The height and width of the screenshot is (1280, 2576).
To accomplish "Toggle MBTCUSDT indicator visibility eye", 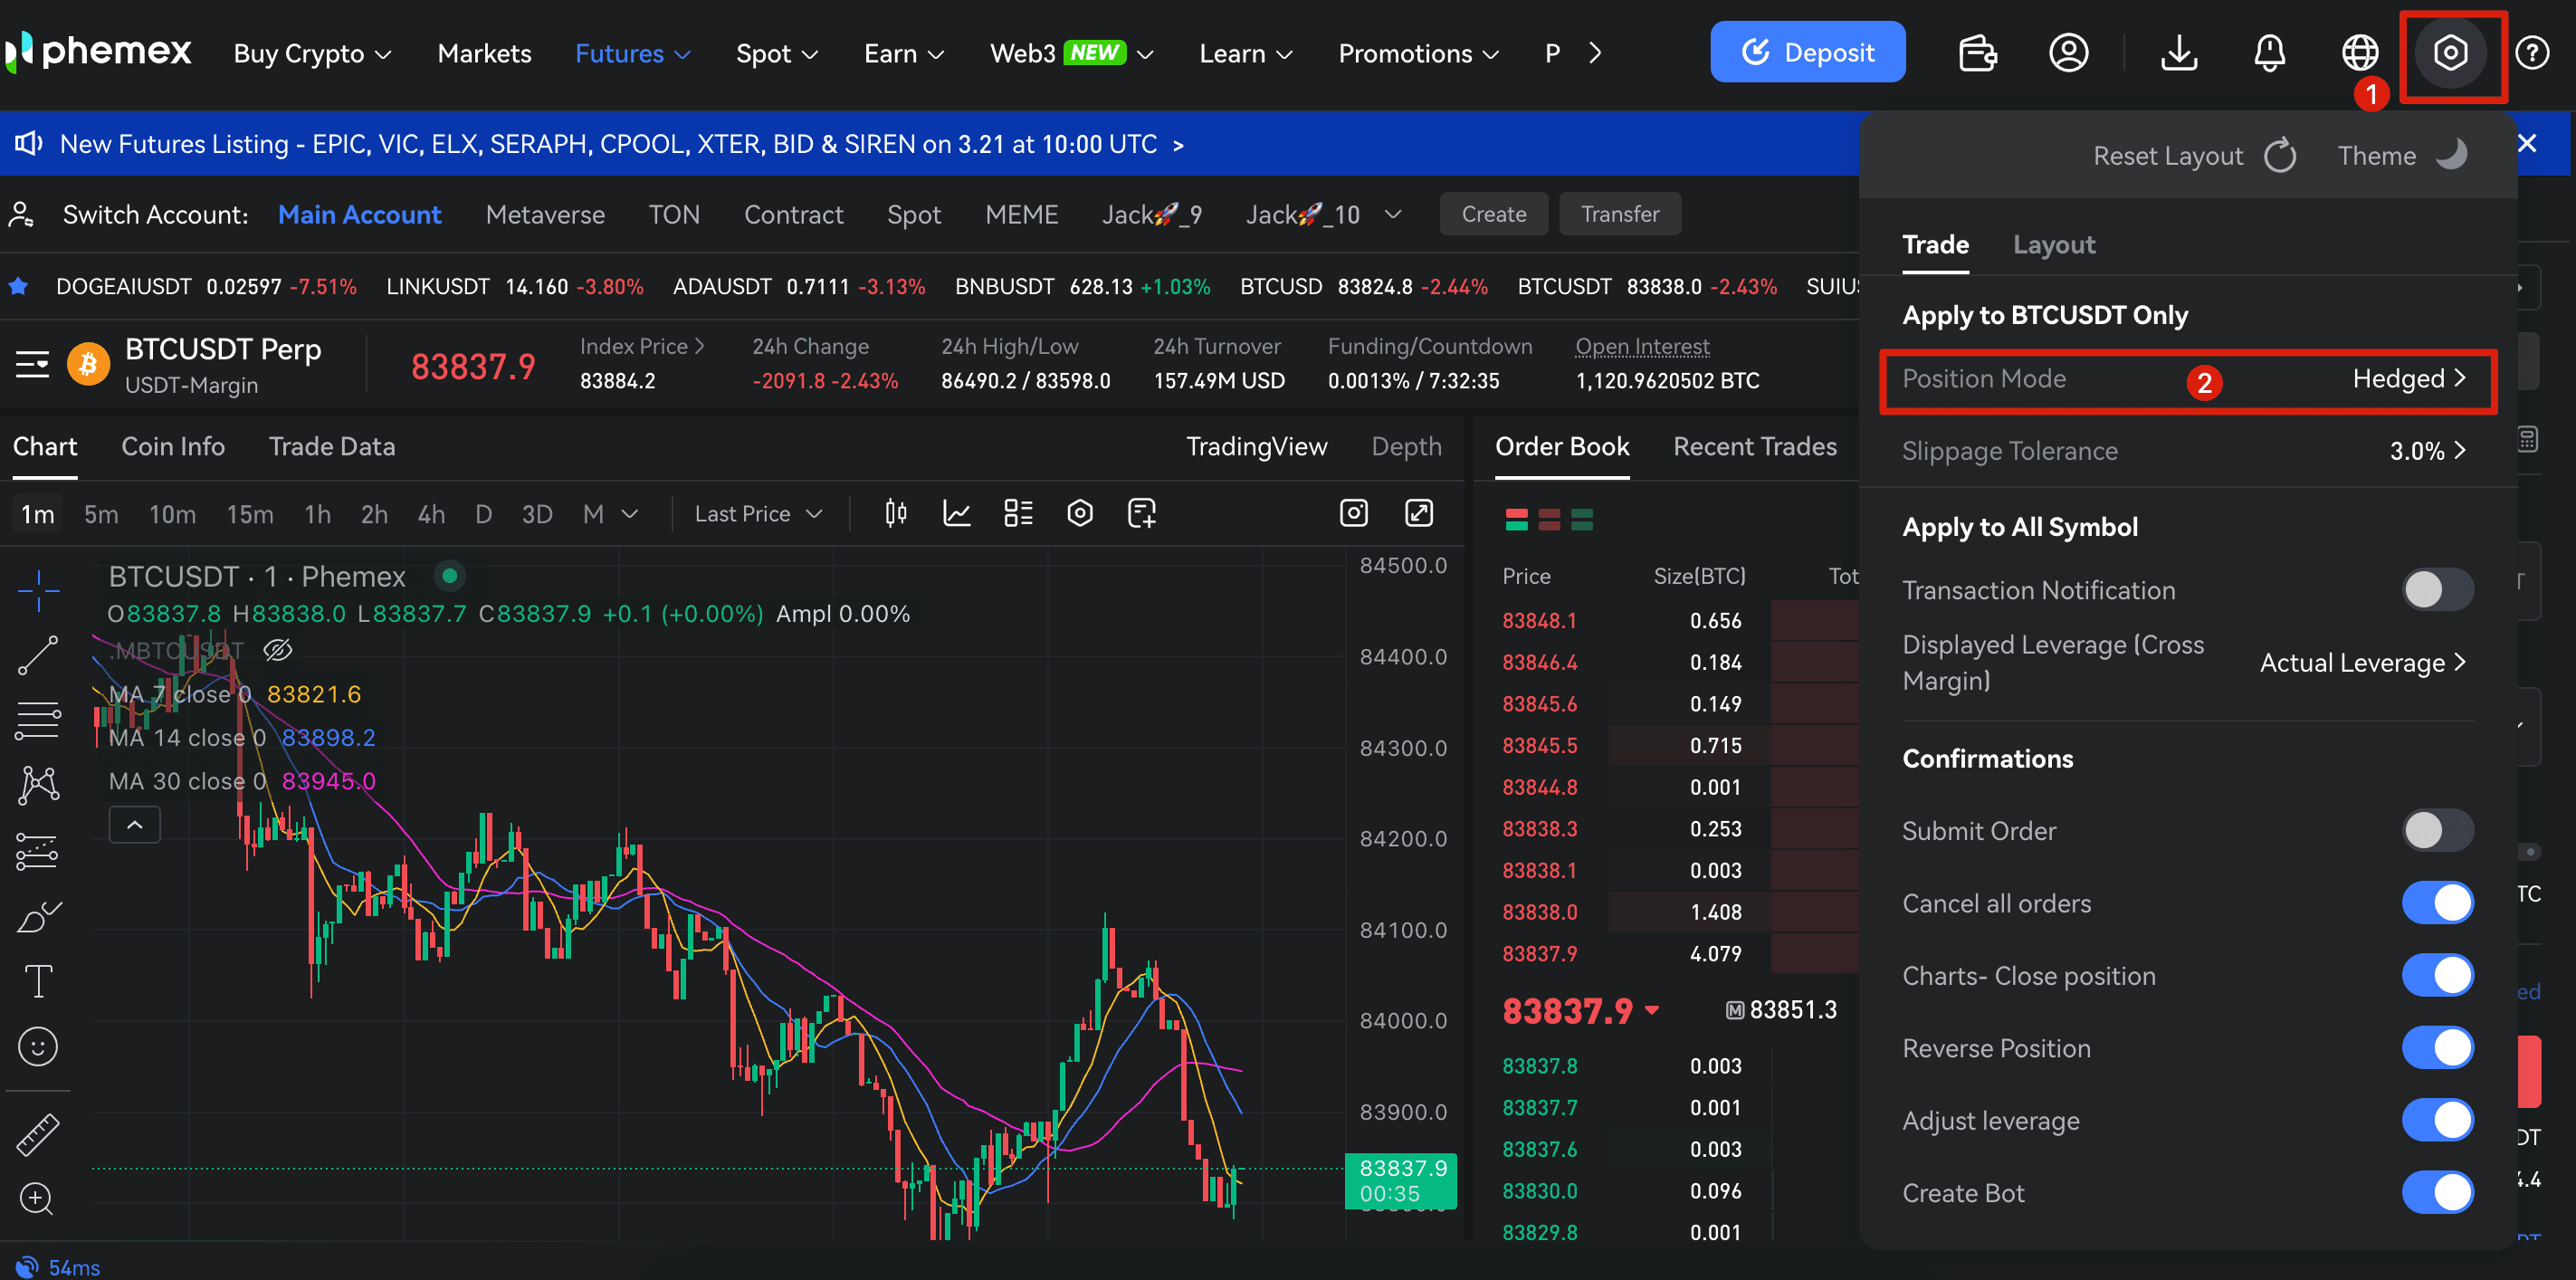I will (x=277, y=650).
